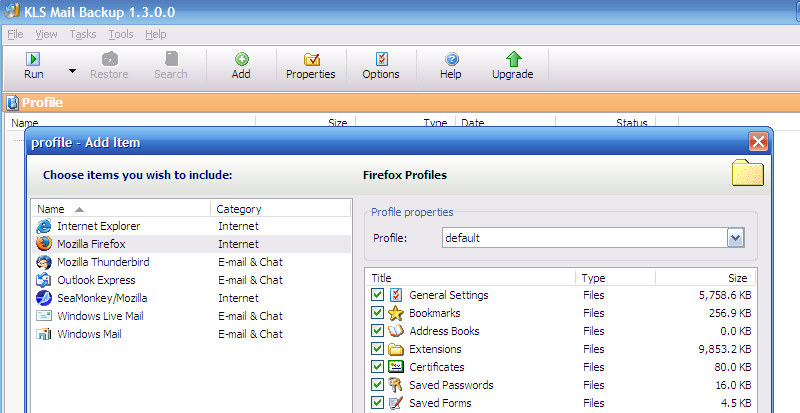Click the KLS Mail Backup title bar icon
Viewport: 800px width, 413px height.
pyautogui.click(x=12, y=11)
